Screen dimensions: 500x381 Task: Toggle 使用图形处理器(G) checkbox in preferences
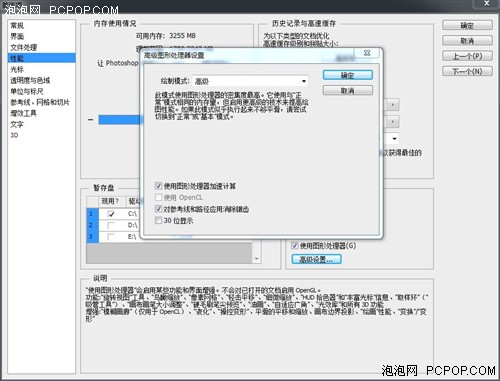pyautogui.click(x=295, y=246)
